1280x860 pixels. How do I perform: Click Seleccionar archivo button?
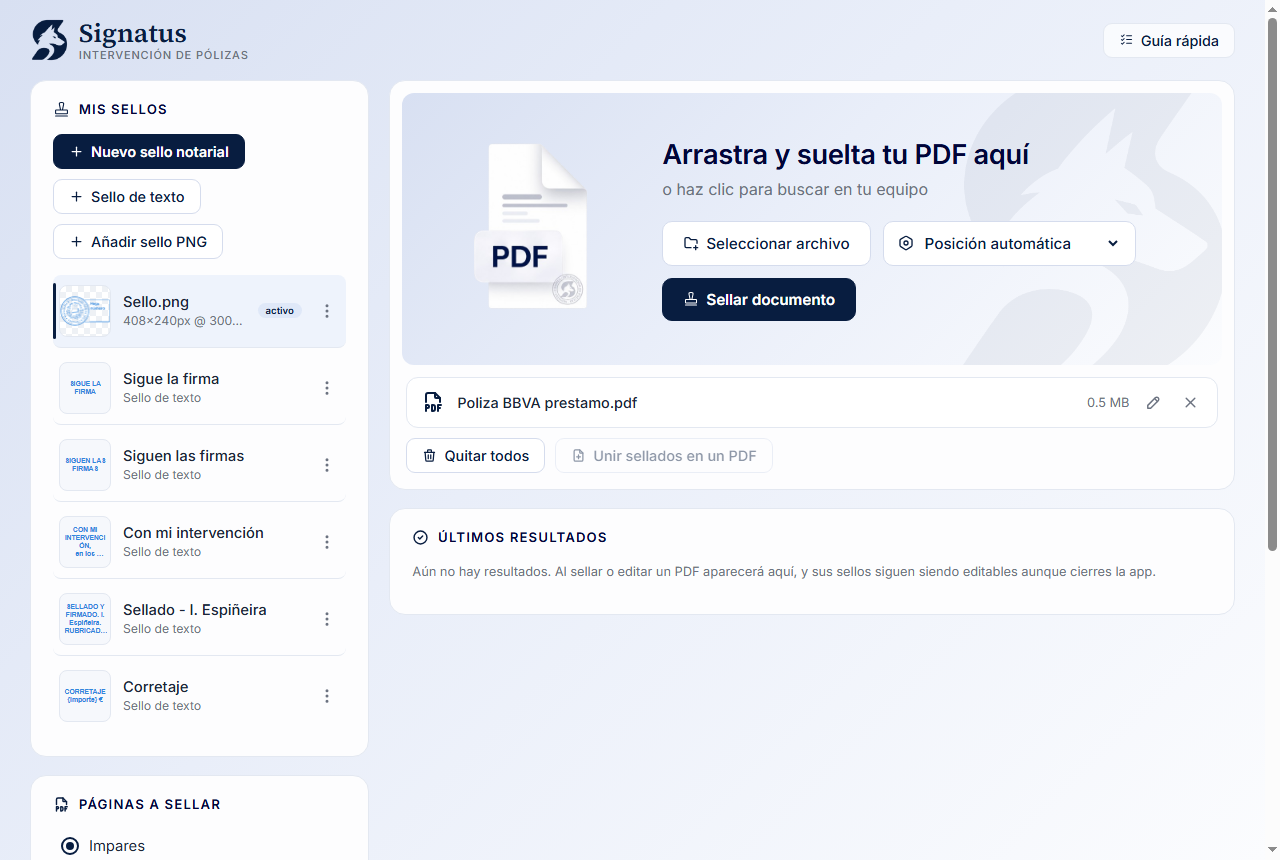coord(766,244)
